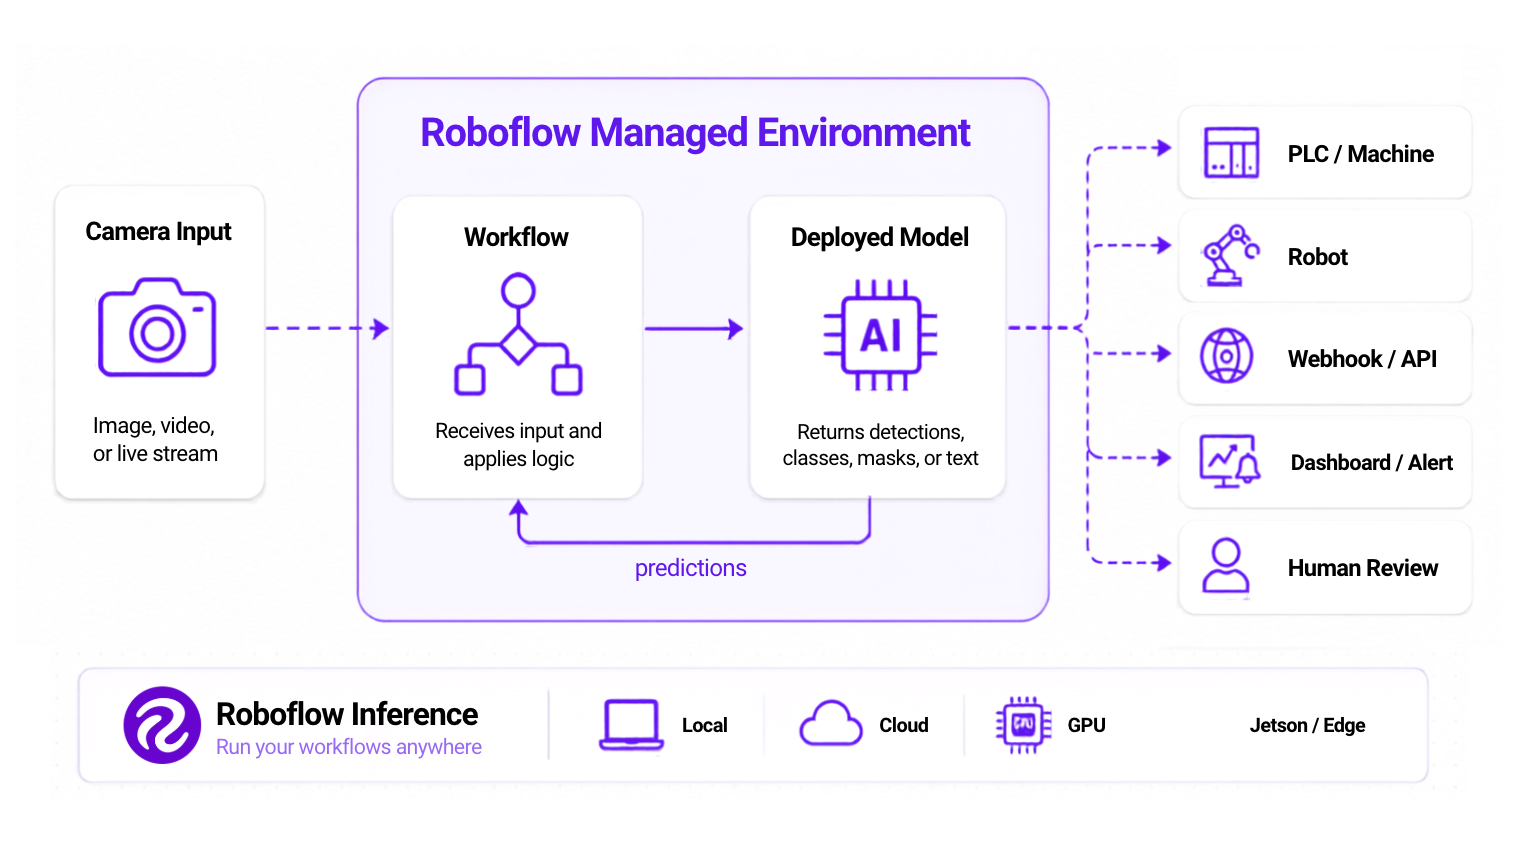Screen dimensions: 1534x854
Task: Click 'Receives input and applies logic' text
Action: click(x=518, y=445)
